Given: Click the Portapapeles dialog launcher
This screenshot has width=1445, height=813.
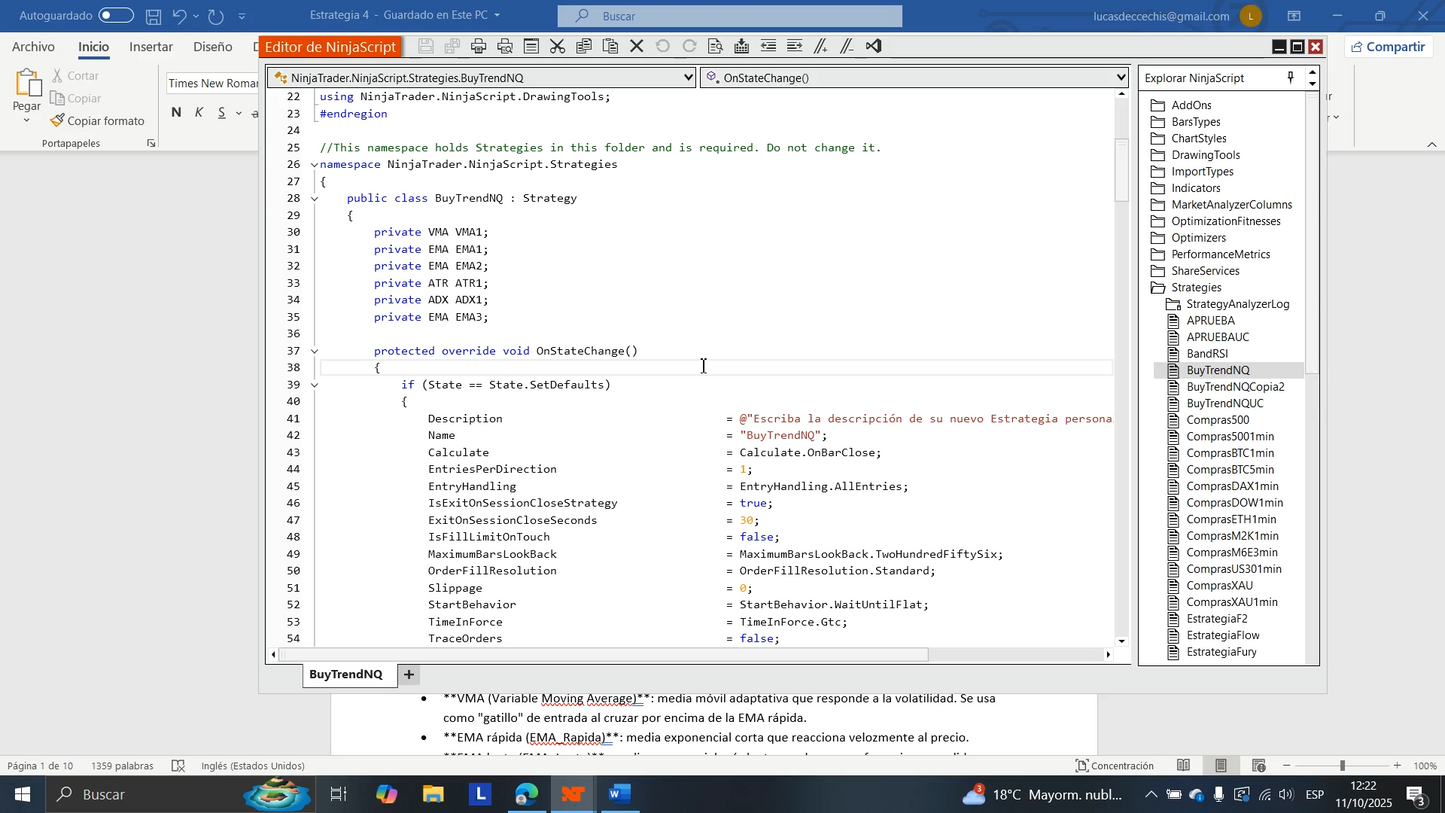Looking at the screenshot, I should [x=151, y=143].
